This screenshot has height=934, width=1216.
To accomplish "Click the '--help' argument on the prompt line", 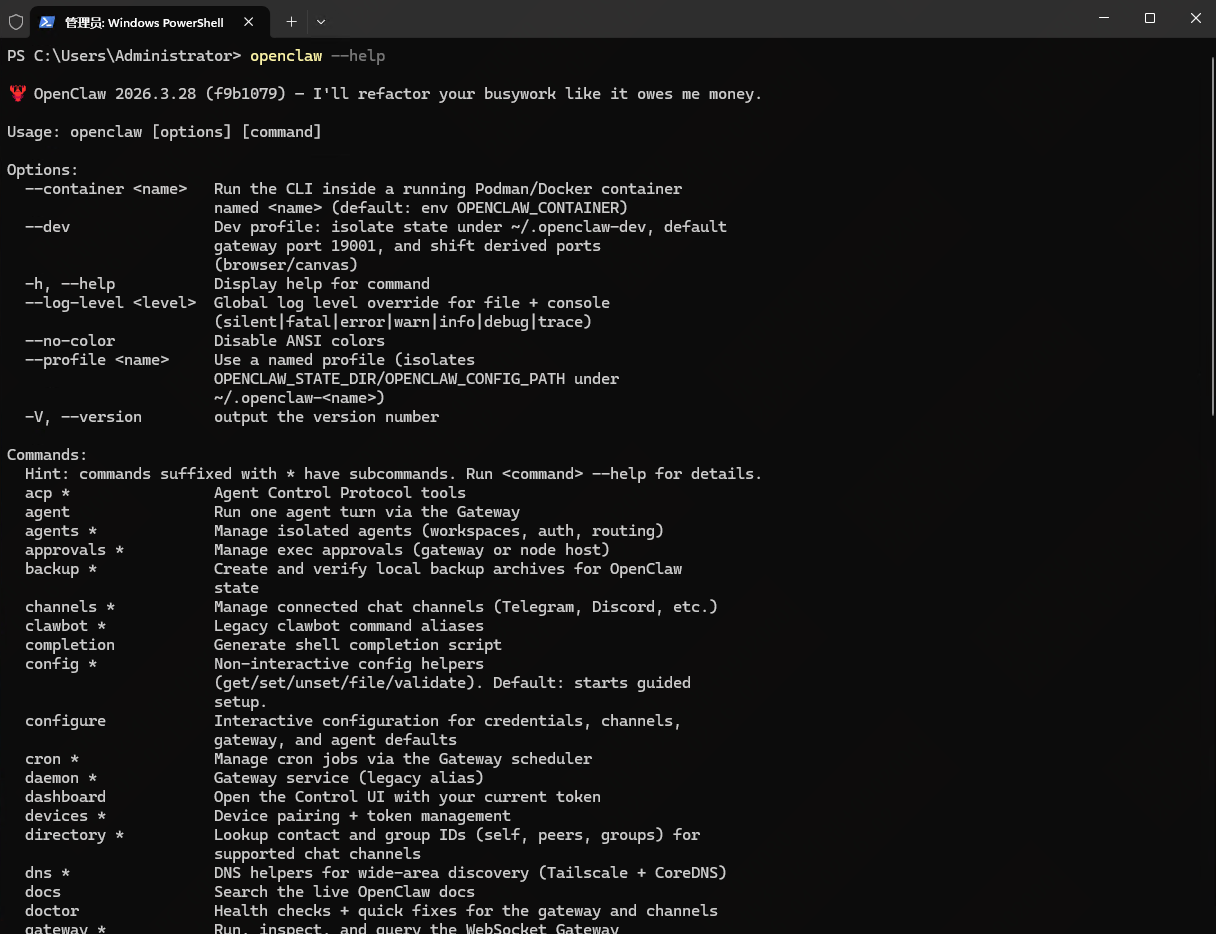I will point(358,56).
